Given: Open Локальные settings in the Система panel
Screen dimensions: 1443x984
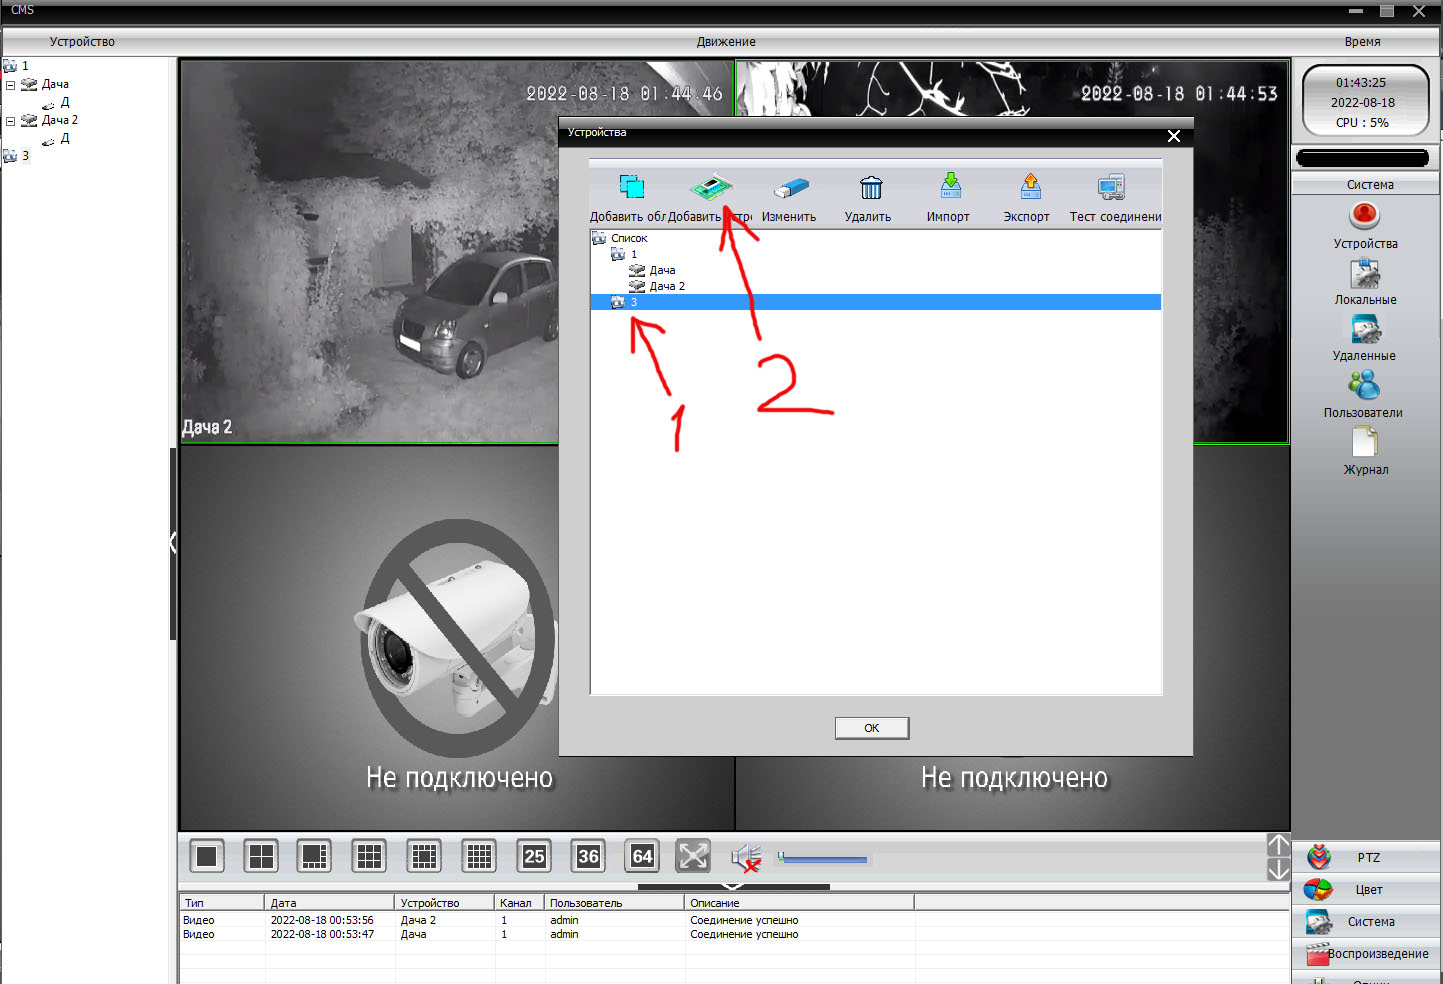Looking at the screenshot, I should pyautogui.click(x=1364, y=274).
